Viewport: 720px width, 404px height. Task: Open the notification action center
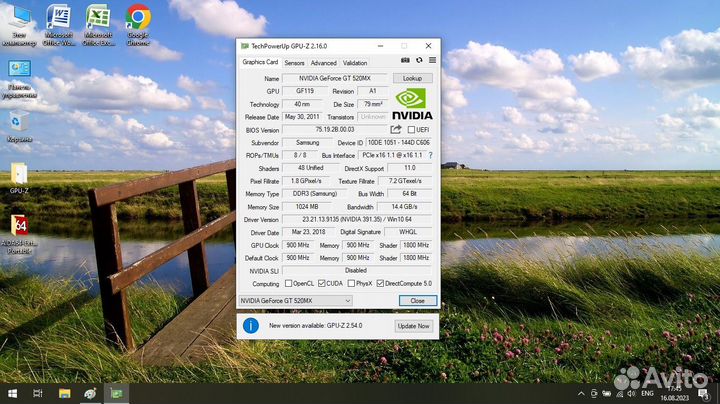pos(703,393)
